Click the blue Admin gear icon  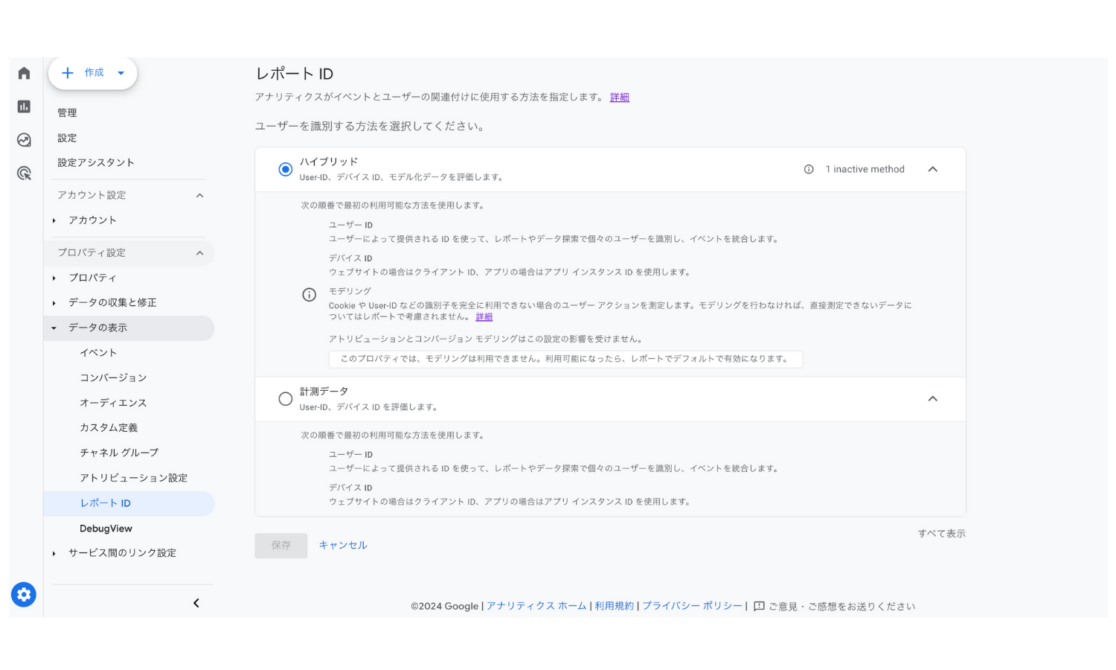tap(24, 594)
